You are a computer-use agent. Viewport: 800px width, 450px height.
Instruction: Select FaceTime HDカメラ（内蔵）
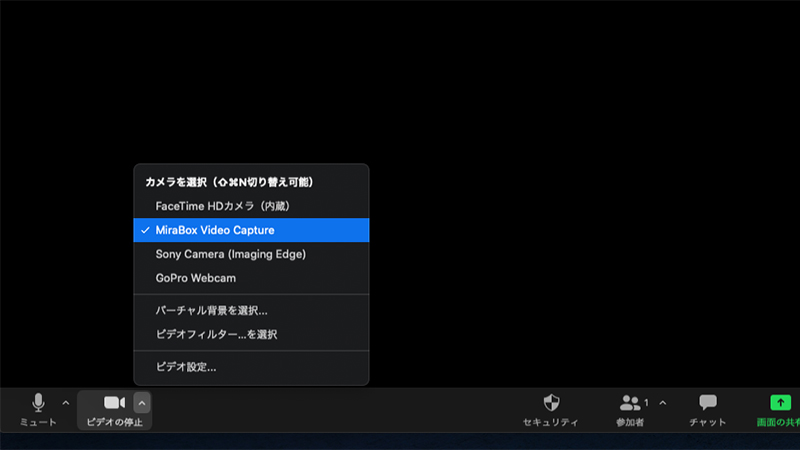point(251,206)
